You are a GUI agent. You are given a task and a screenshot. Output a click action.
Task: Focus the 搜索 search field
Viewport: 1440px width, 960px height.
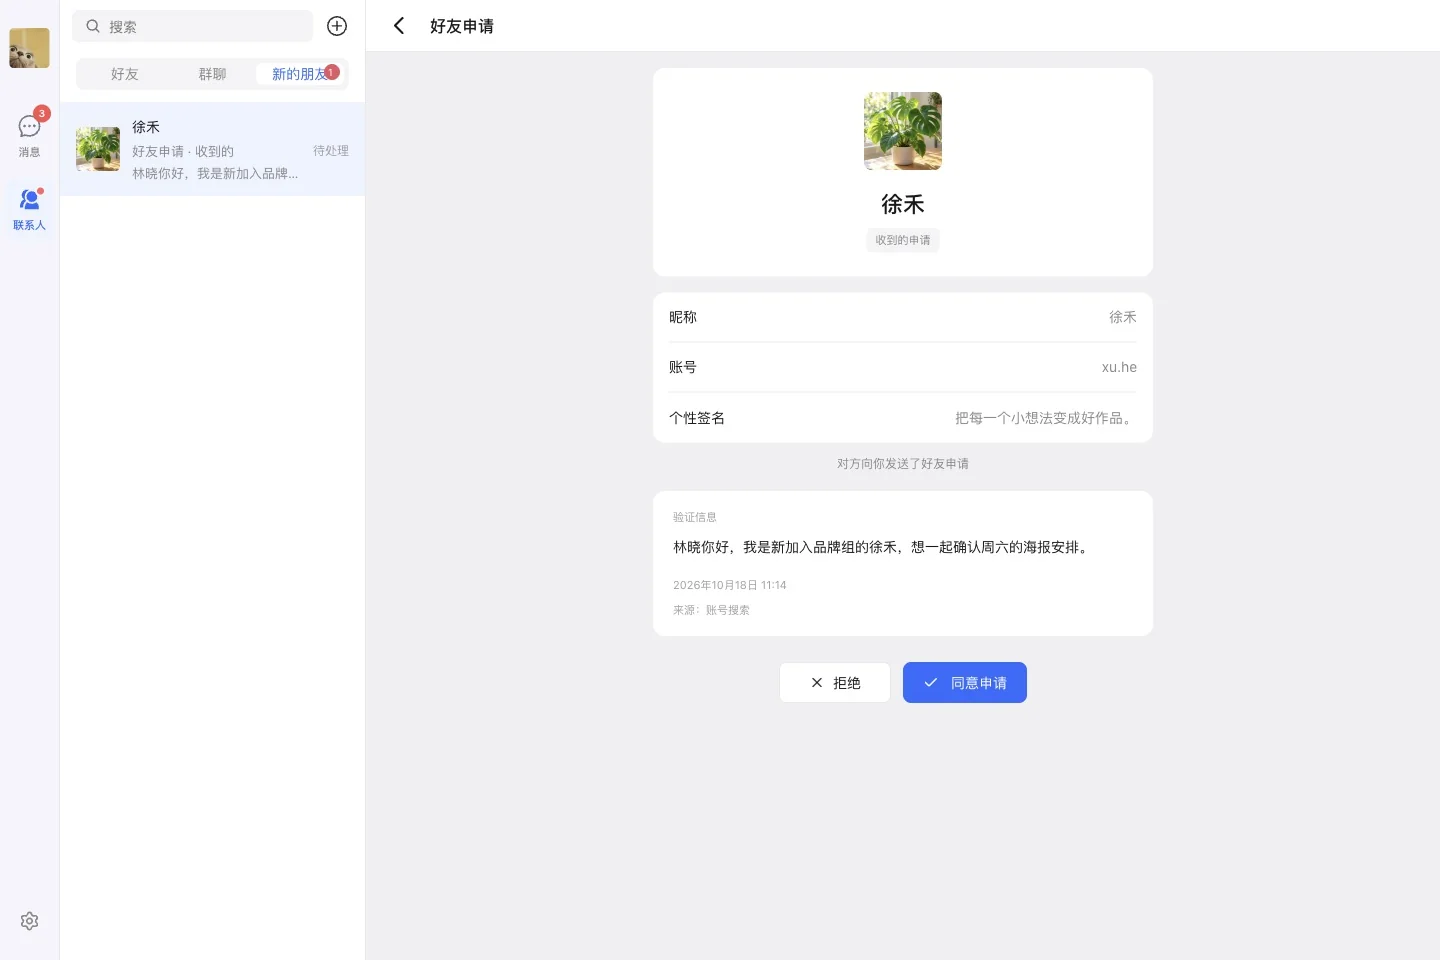pyautogui.click(x=192, y=26)
